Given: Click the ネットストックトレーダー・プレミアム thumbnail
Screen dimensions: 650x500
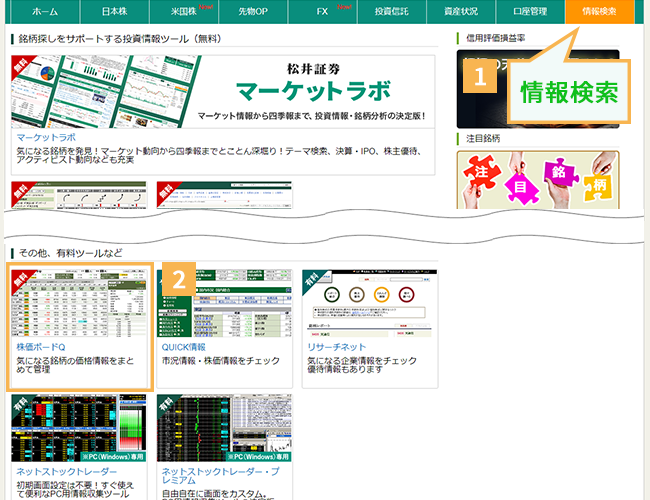Looking at the screenshot, I should tap(224, 428).
